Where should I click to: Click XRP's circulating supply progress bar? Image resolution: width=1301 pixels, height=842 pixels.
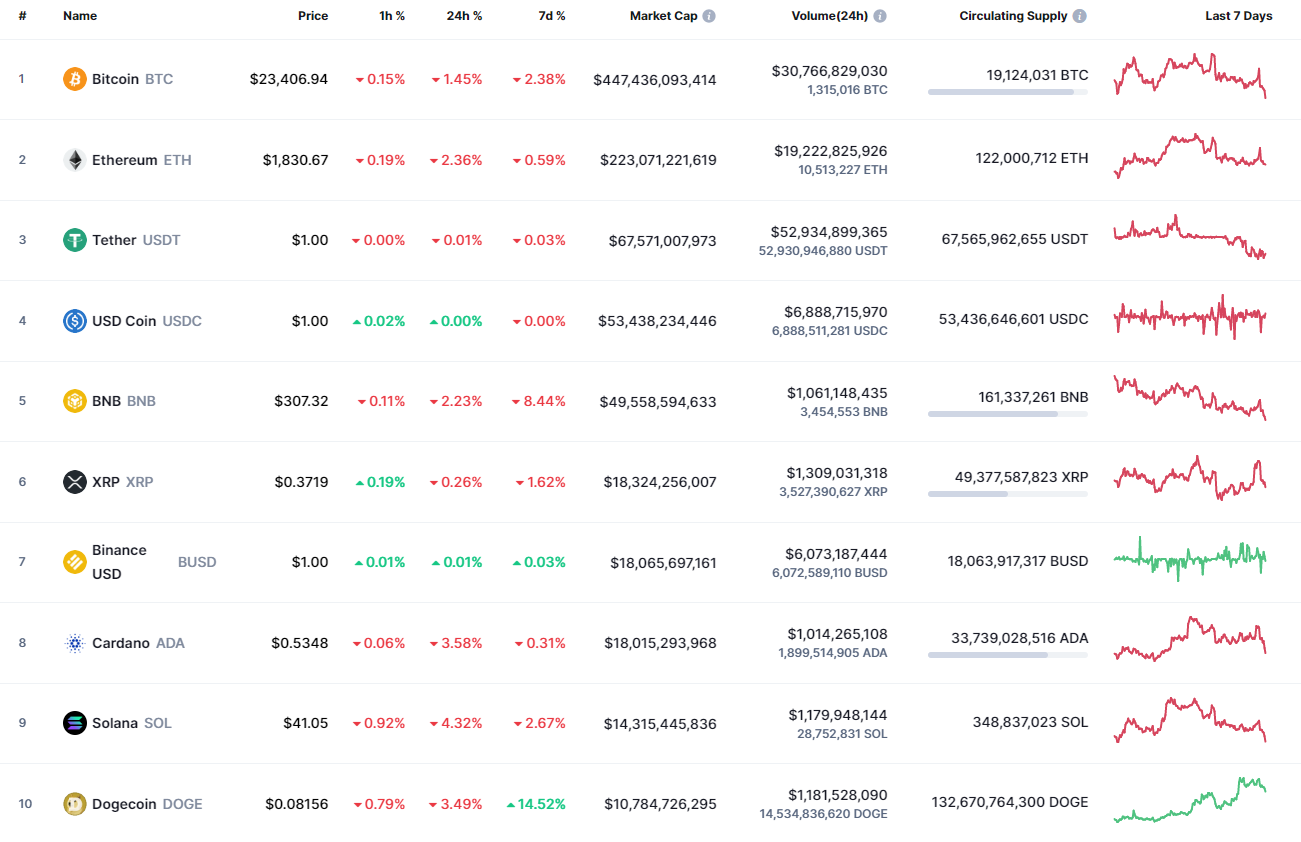coord(1007,495)
